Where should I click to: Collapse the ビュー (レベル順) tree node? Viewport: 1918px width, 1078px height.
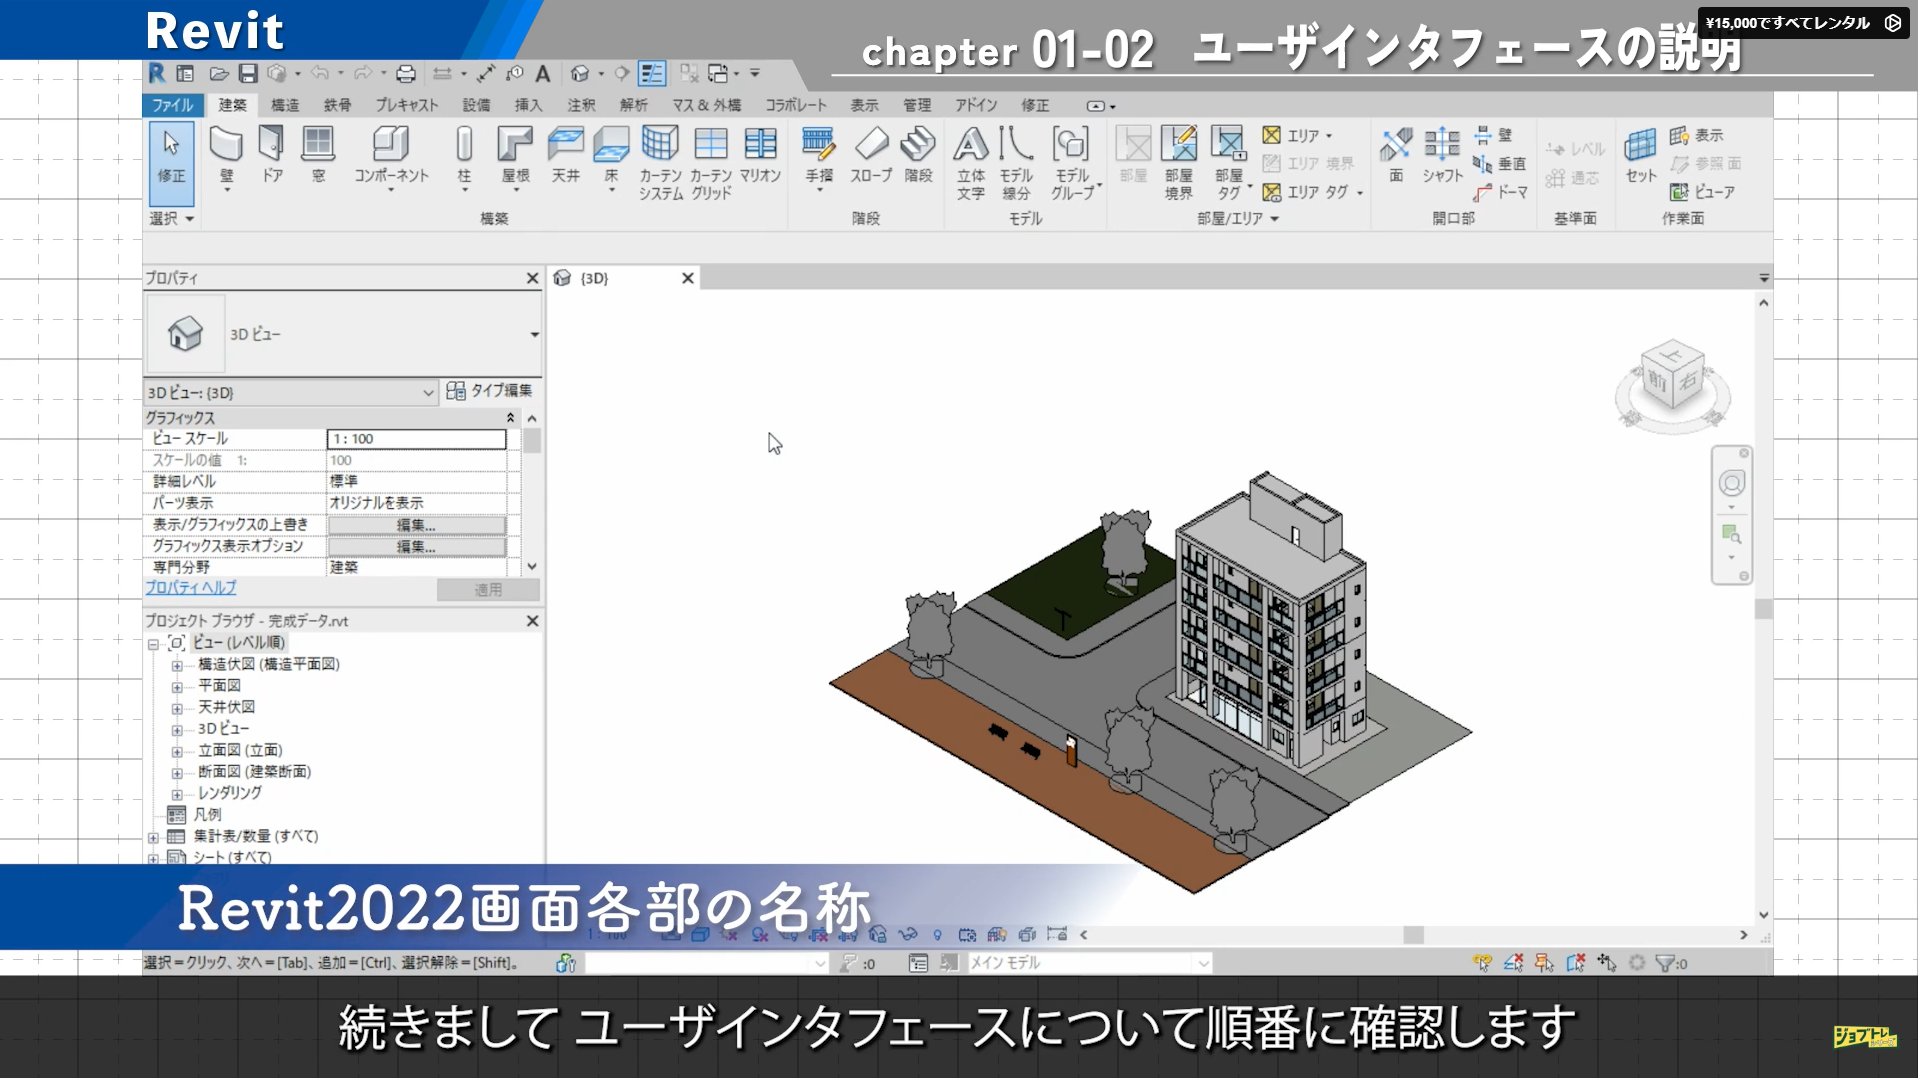[153, 643]
